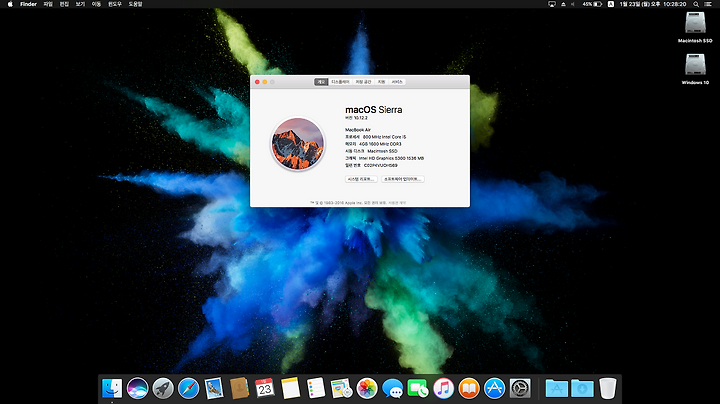720x404 pixels.
Task: Click the date and time in menu bar
Action: pos(653,4)
